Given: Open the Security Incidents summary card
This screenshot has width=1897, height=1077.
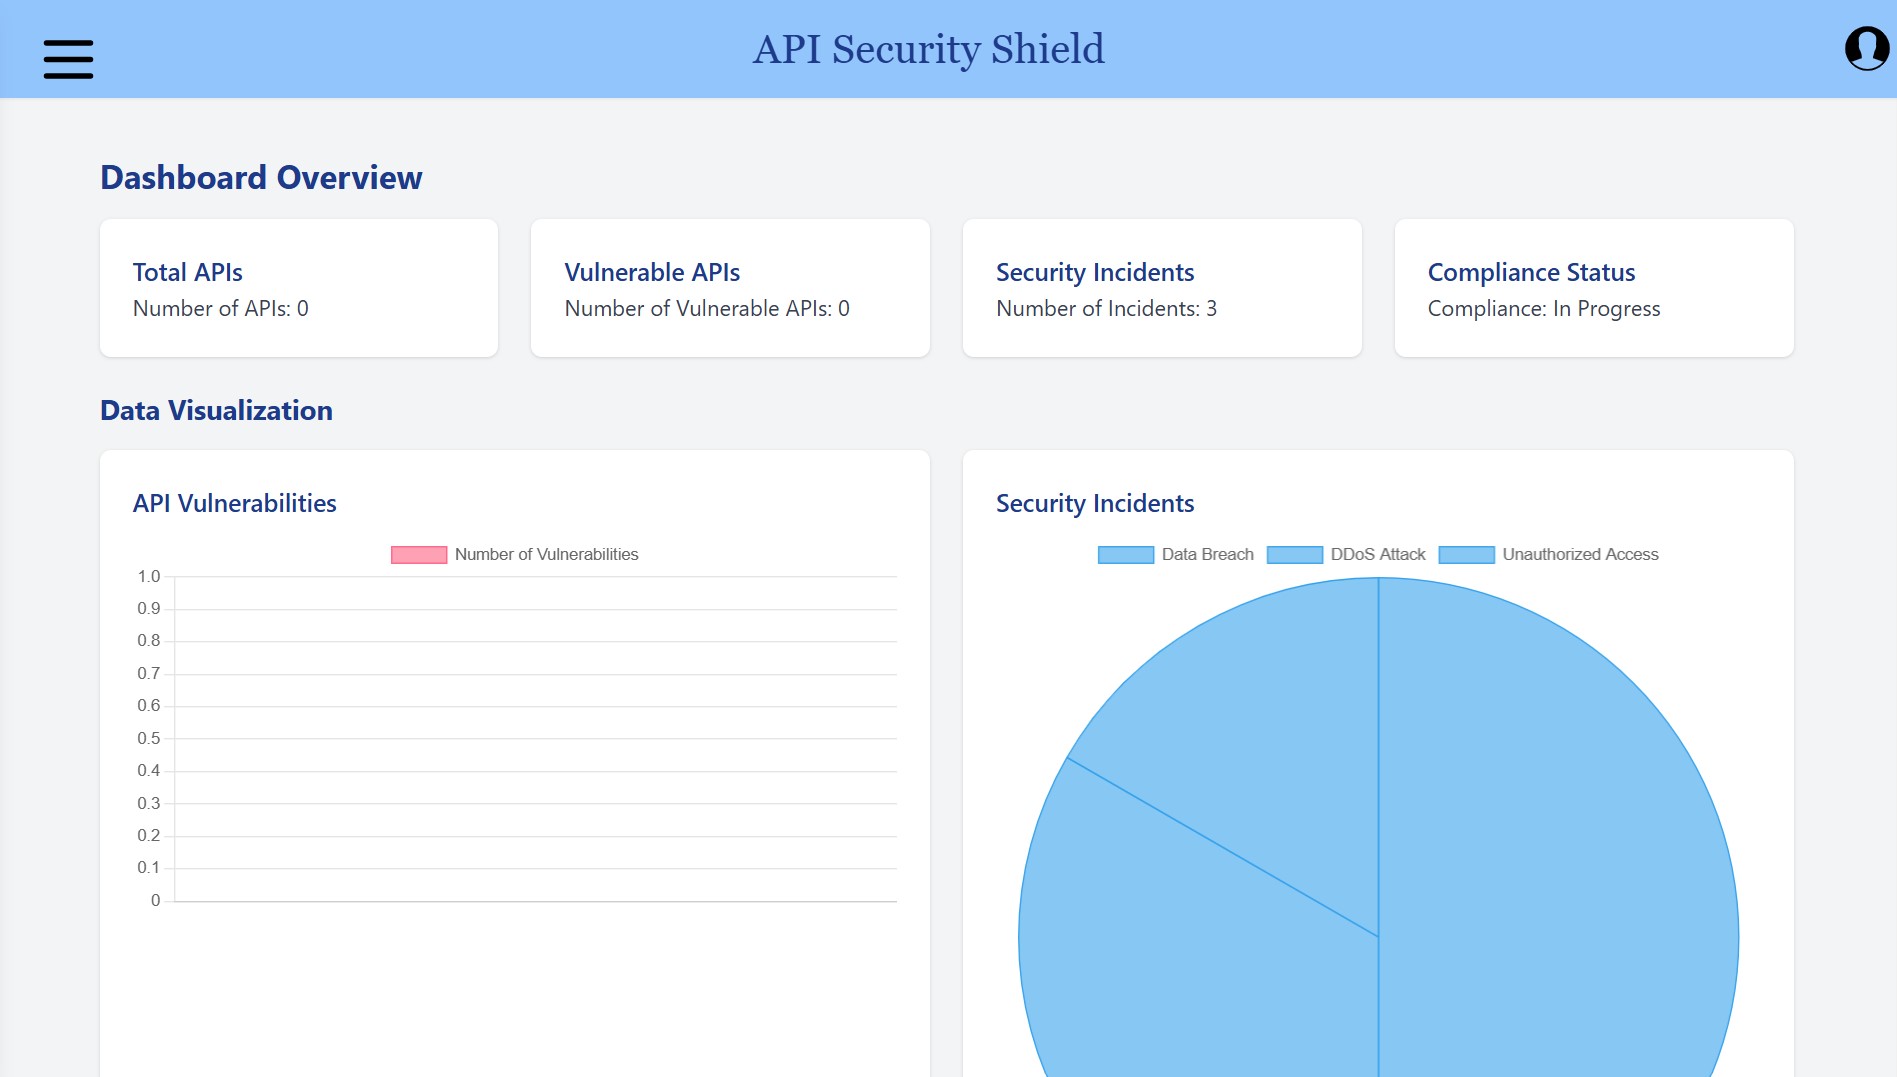Looking at the screenshot, I should click(1162, 288).
